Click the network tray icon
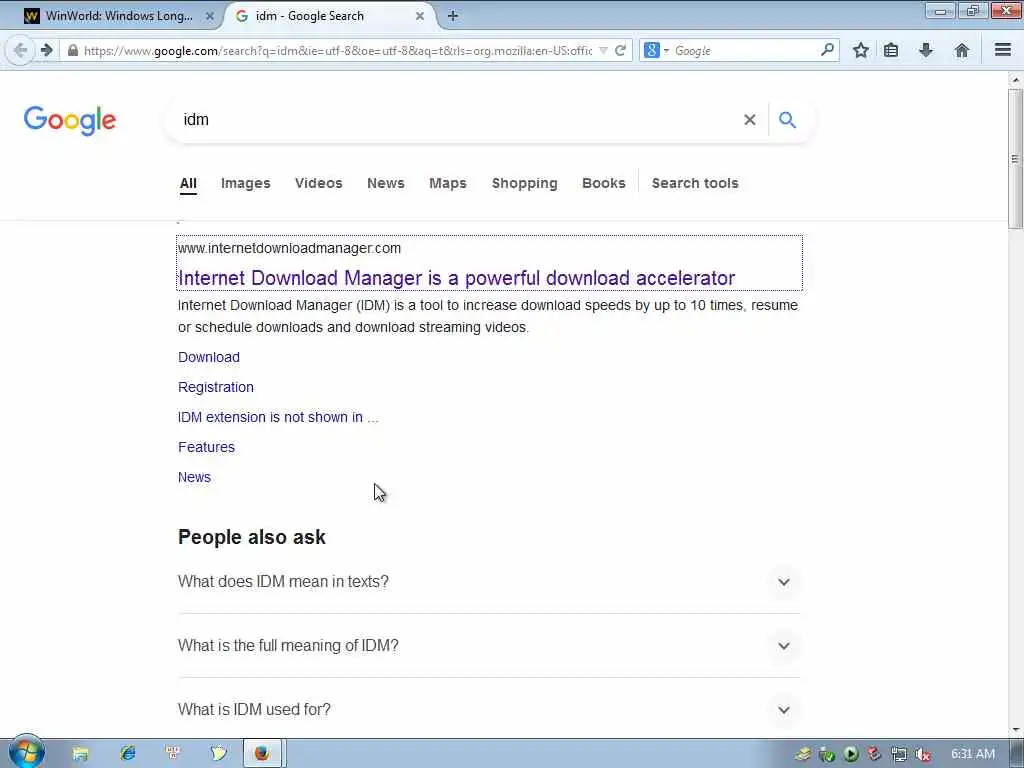 click(x=899, y=754)
